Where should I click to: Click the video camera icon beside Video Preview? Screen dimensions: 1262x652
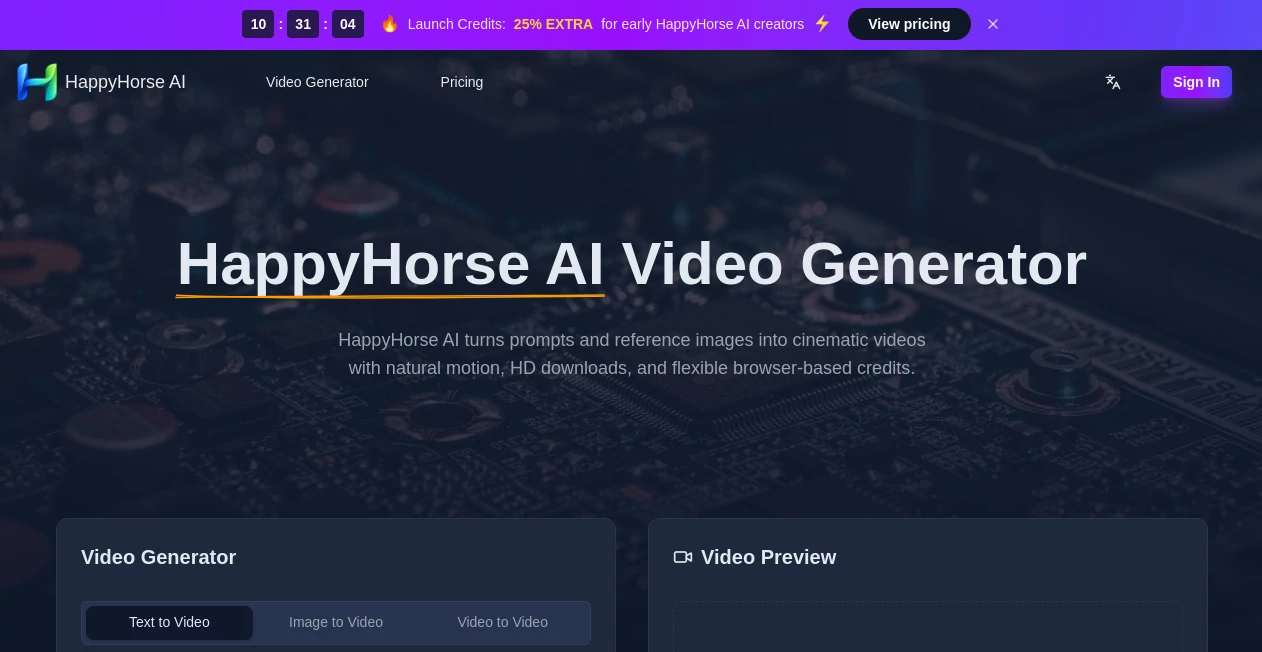pyautogui.click(x=683, y=557)
